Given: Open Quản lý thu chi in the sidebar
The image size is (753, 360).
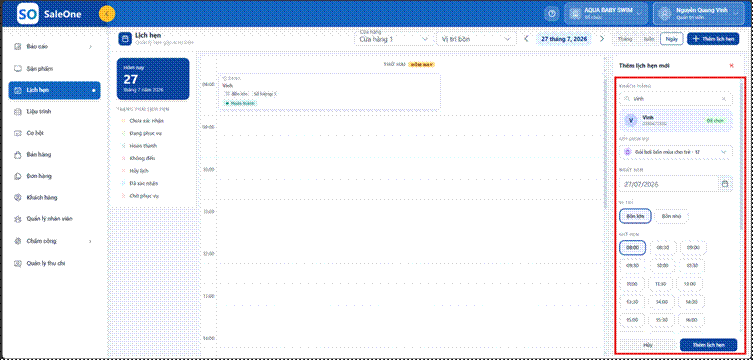Looking at the screenshot, I should (54, 263).
